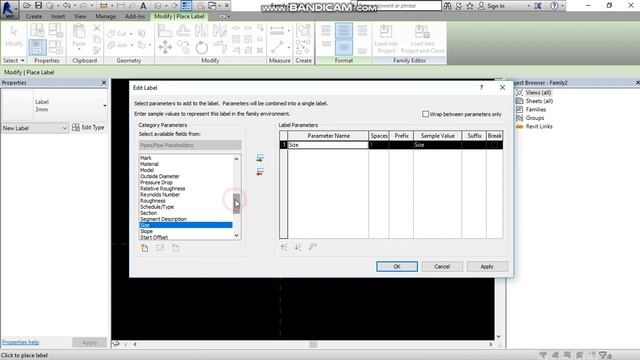Screen dimensions: 640x360
Task: Select Sheets (all) in Project Browser
Action: point(539,101)
